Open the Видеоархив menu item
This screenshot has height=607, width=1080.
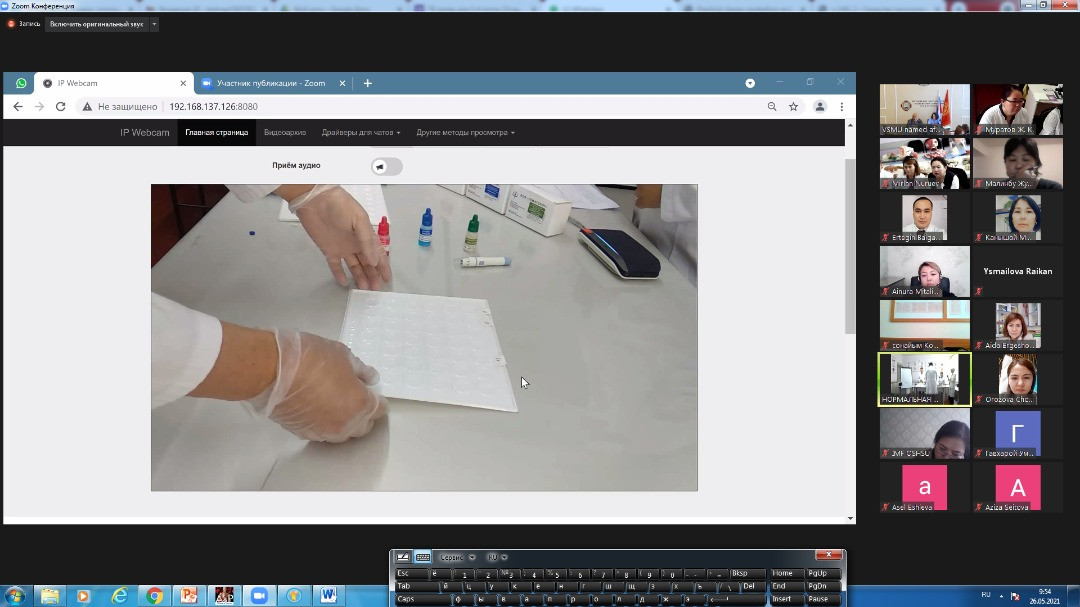coord(285,132)
